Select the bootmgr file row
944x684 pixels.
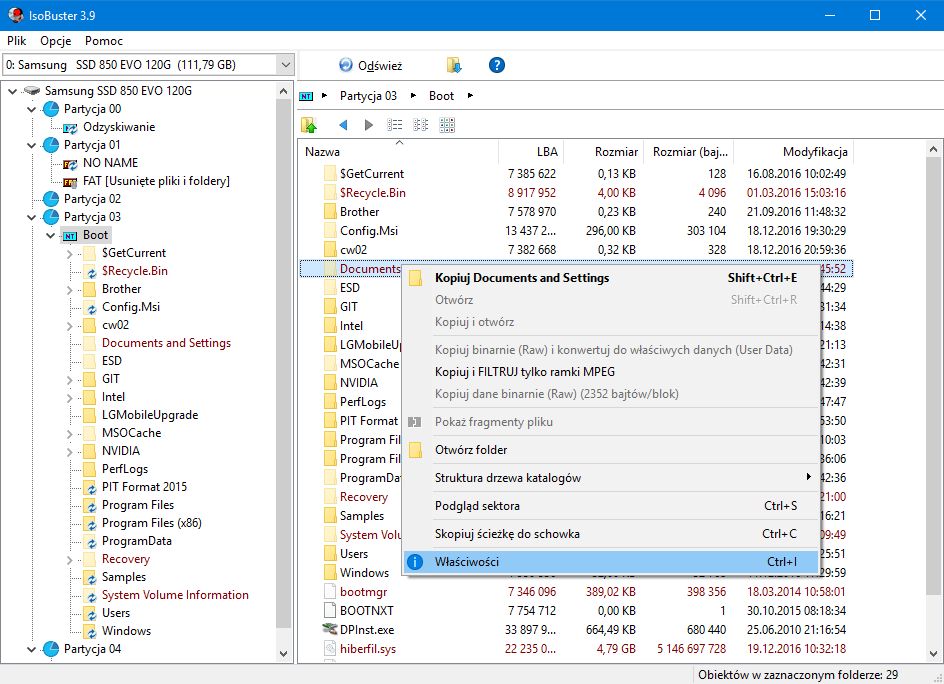tap(576, 592)
